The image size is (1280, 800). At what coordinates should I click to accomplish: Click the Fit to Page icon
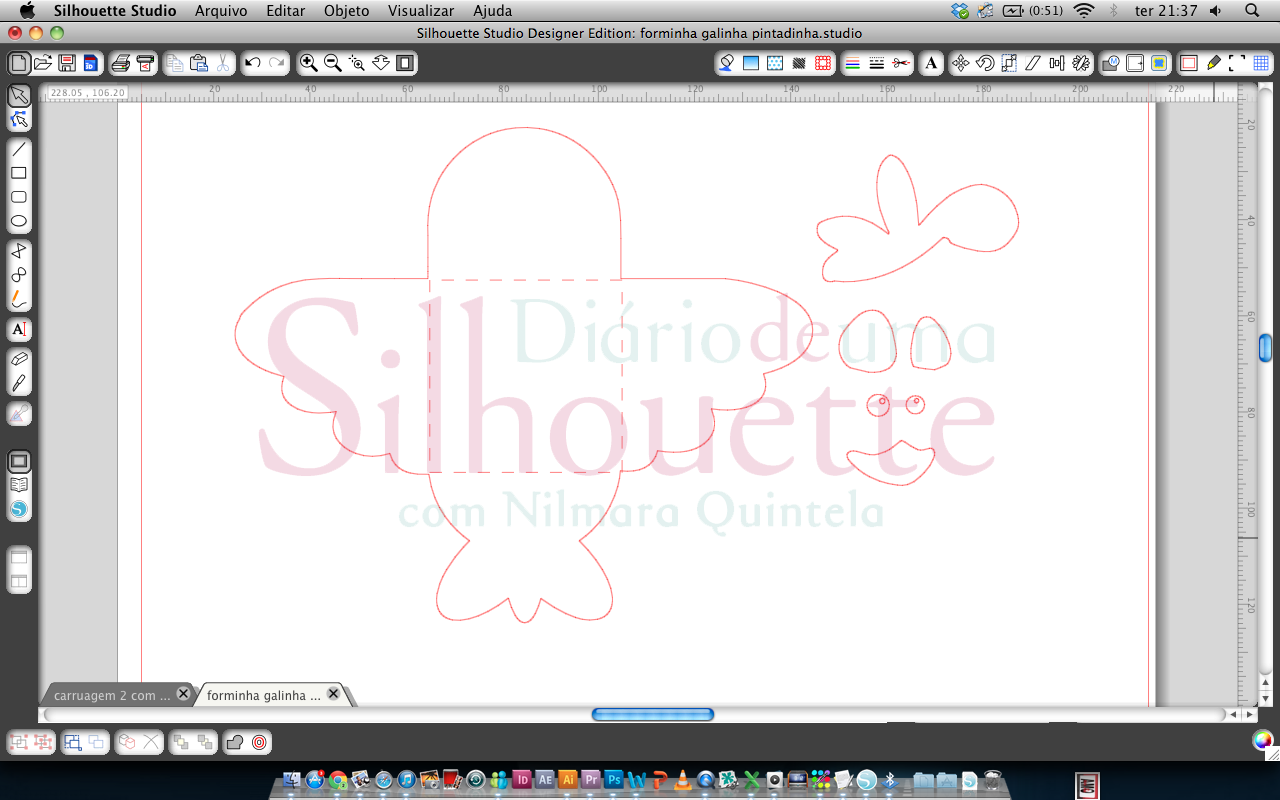click(x=405, y=63)
